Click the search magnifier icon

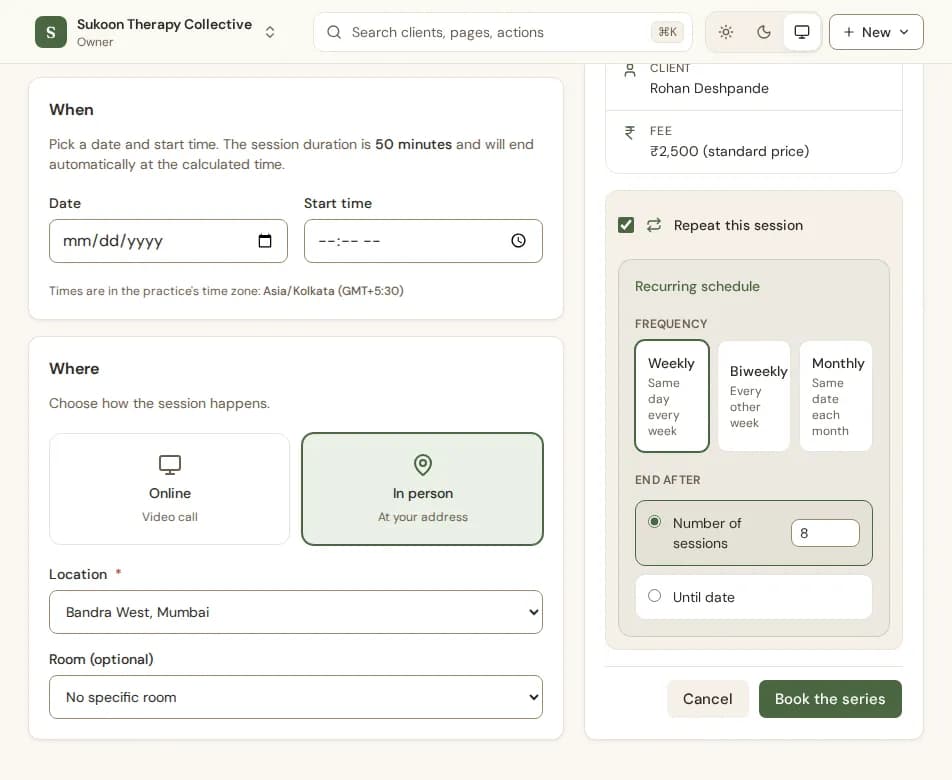[x=334, y=32]
